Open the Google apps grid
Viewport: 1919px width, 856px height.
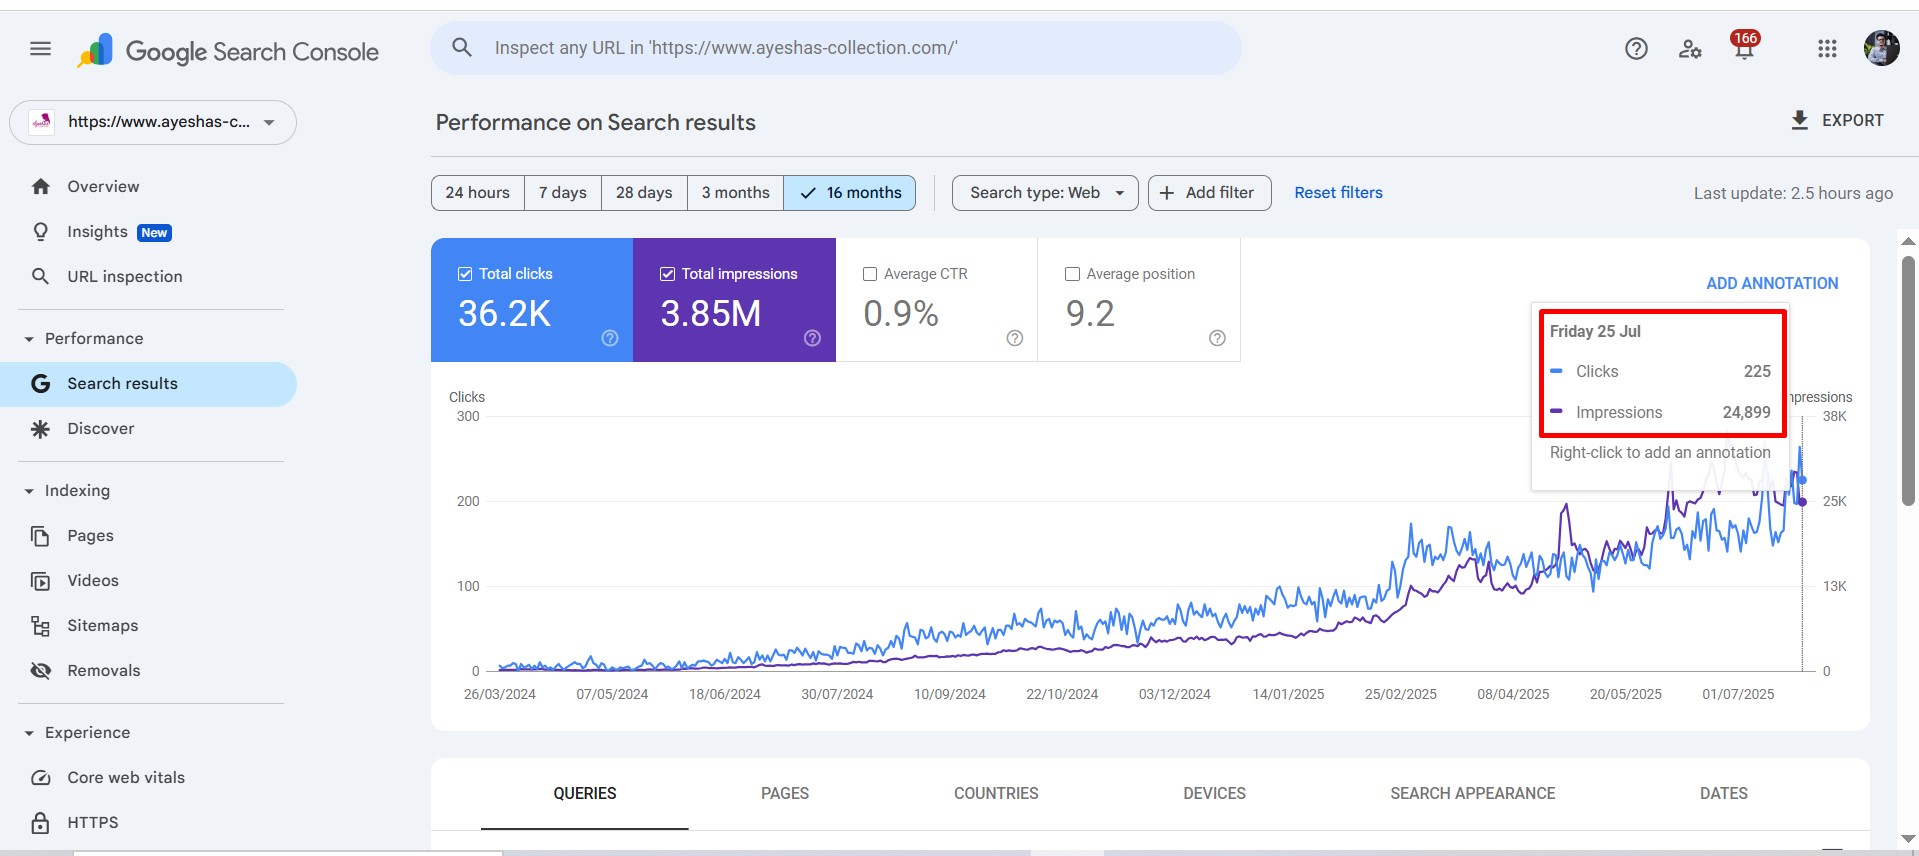(x=1827, y=48)
